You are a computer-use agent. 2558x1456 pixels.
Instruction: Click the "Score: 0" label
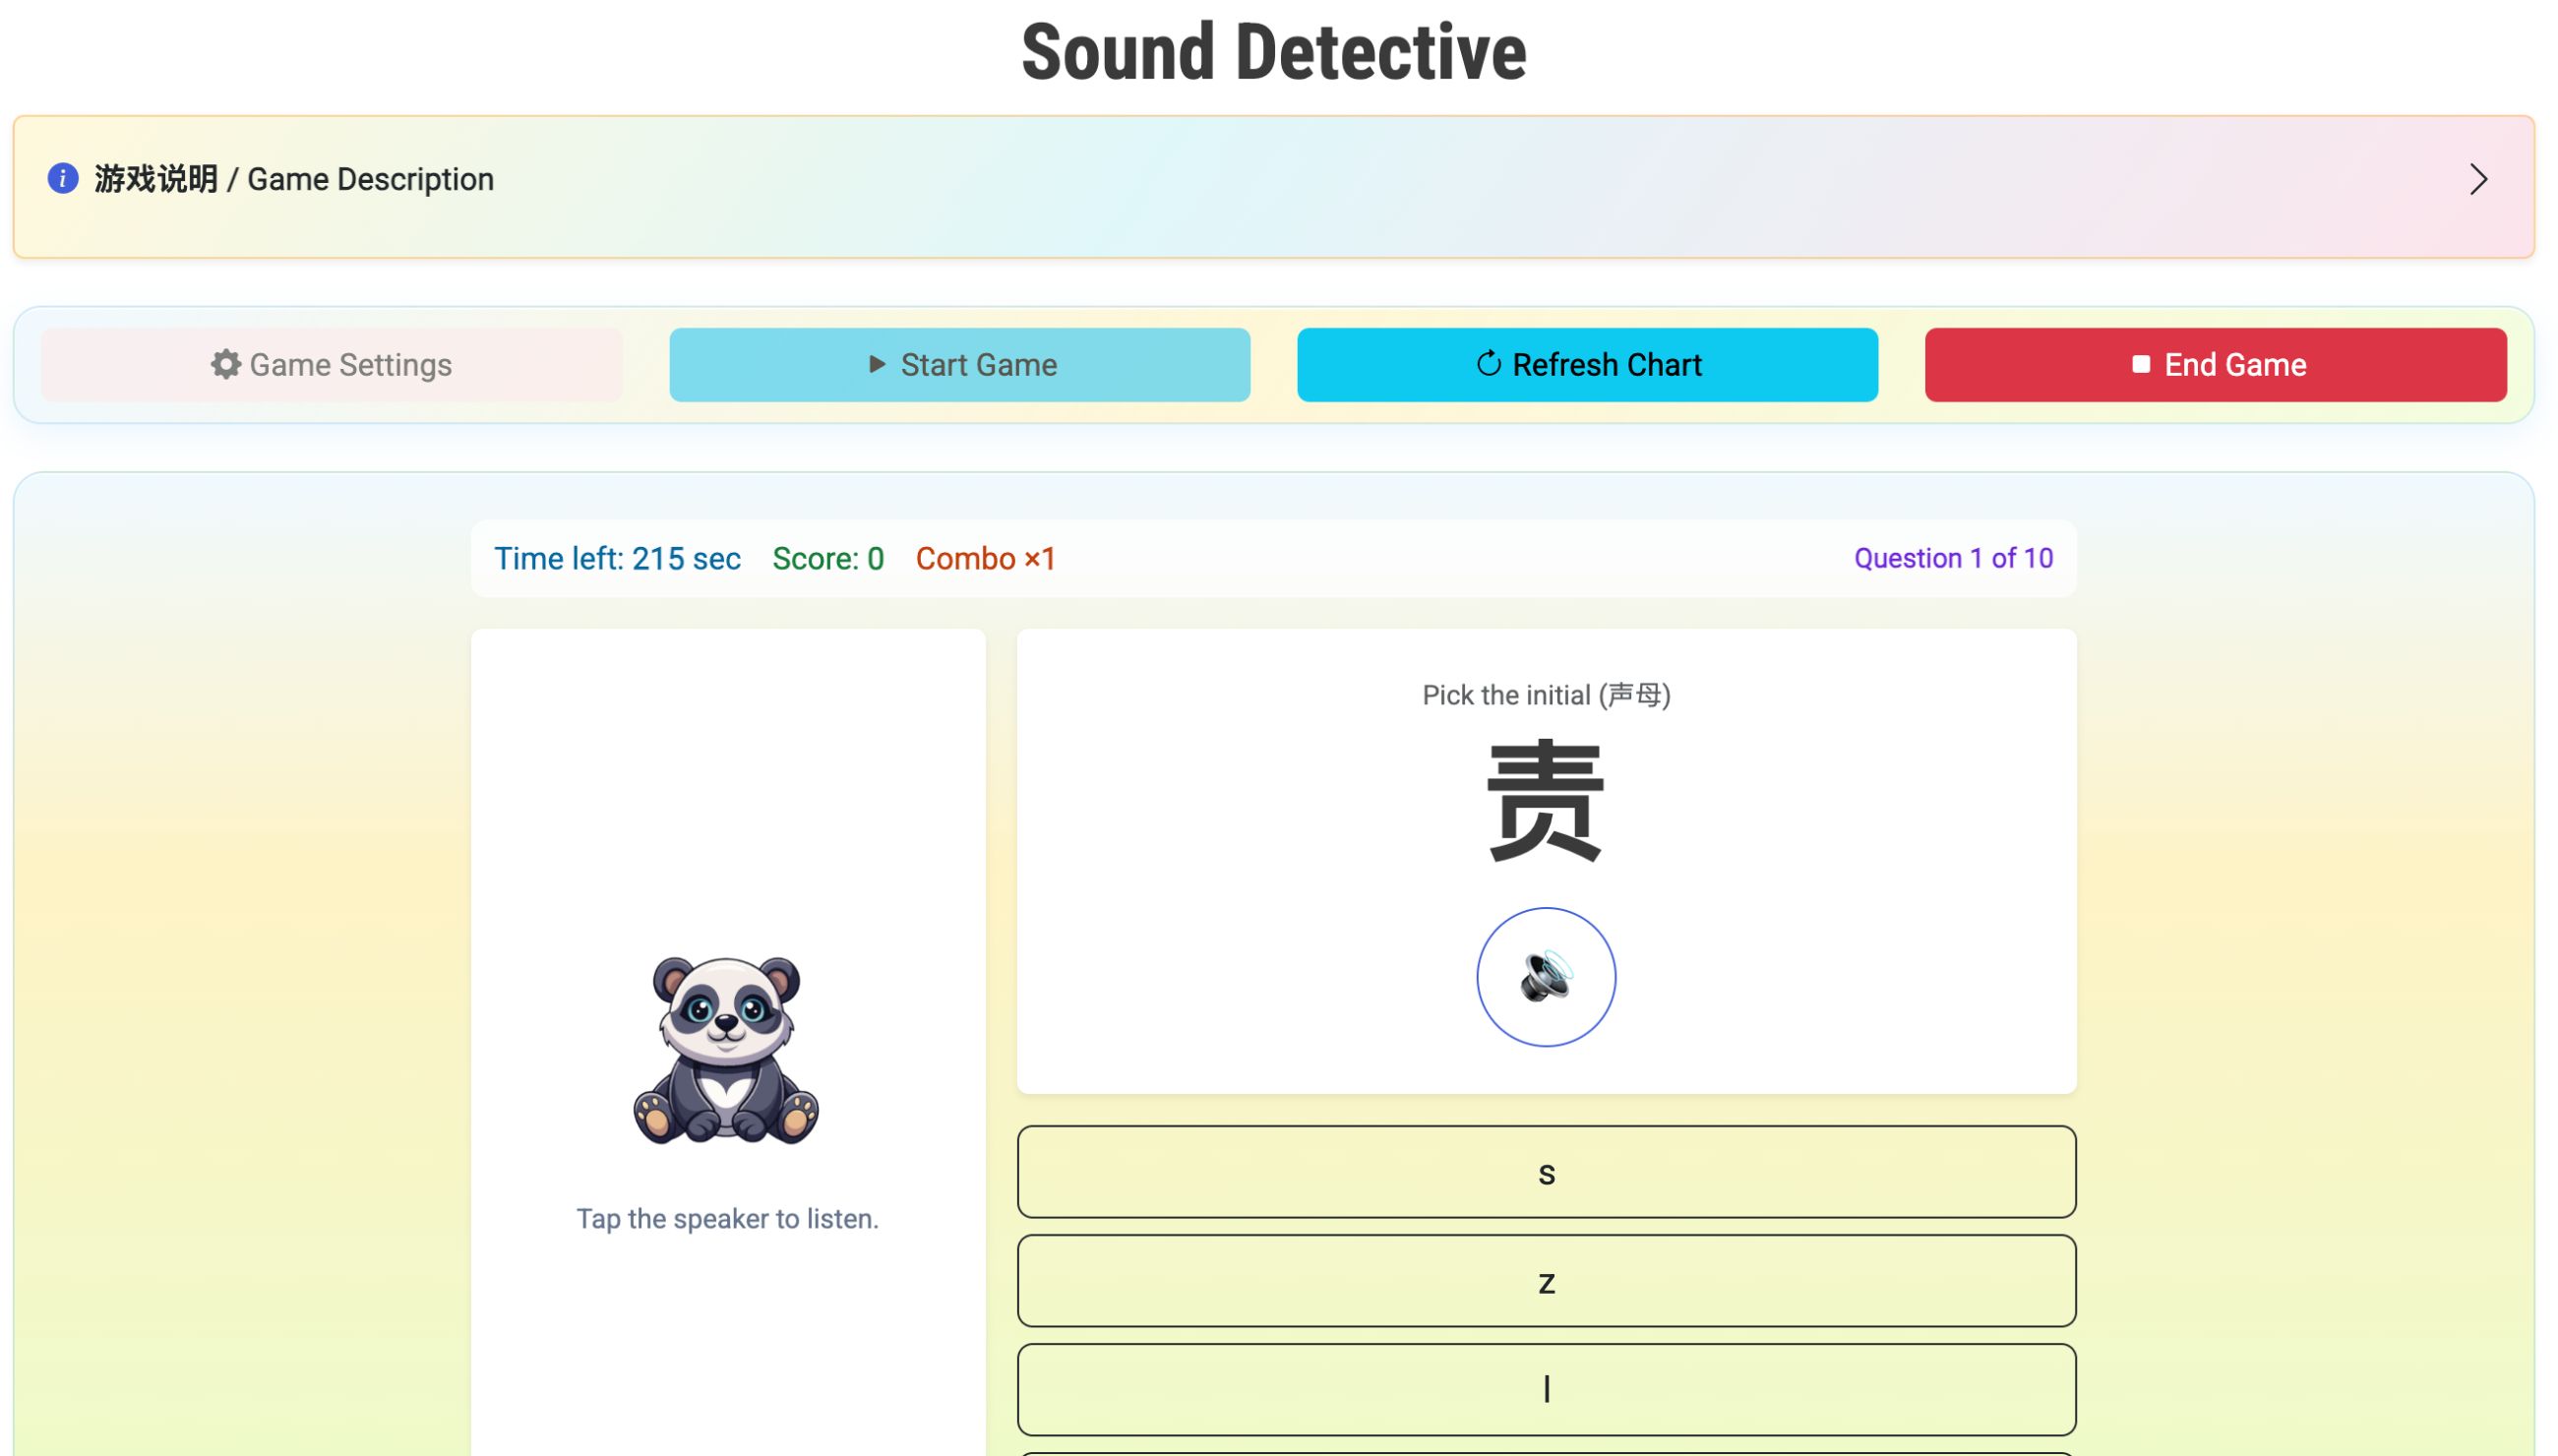(x=828, y=559)
